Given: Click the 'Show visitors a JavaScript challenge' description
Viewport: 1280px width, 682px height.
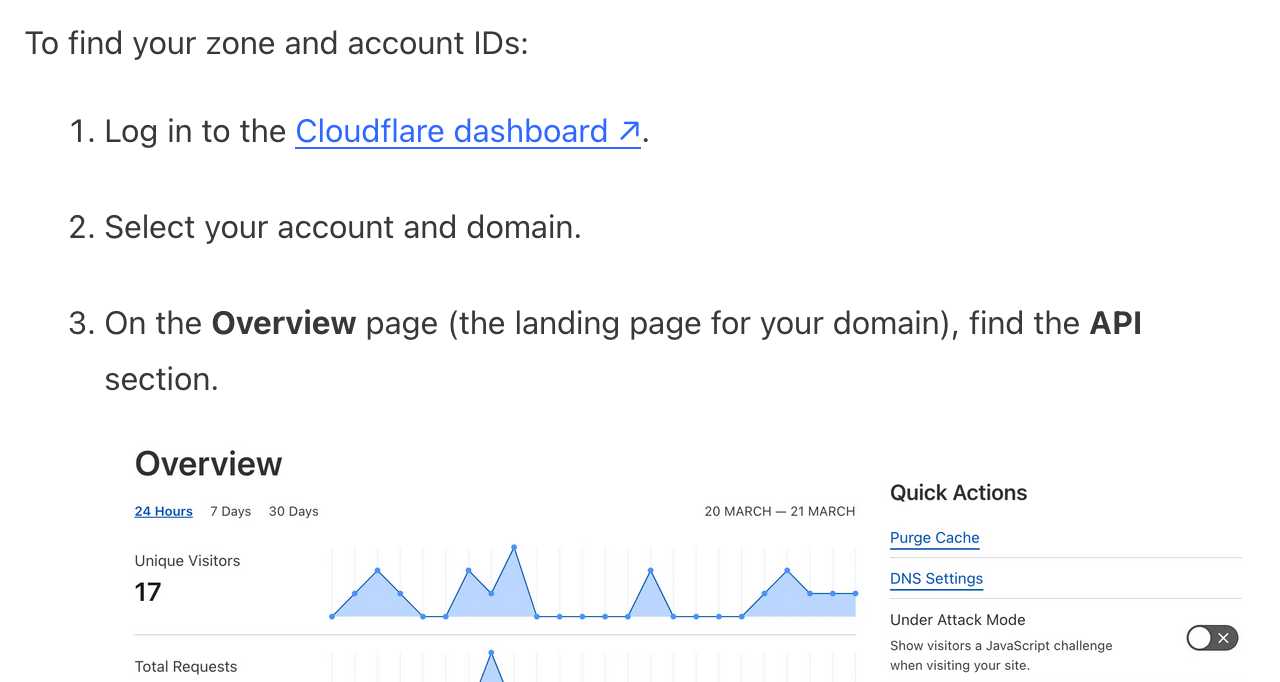Looking at the screenshot, I should click(x=1001, y=655).
